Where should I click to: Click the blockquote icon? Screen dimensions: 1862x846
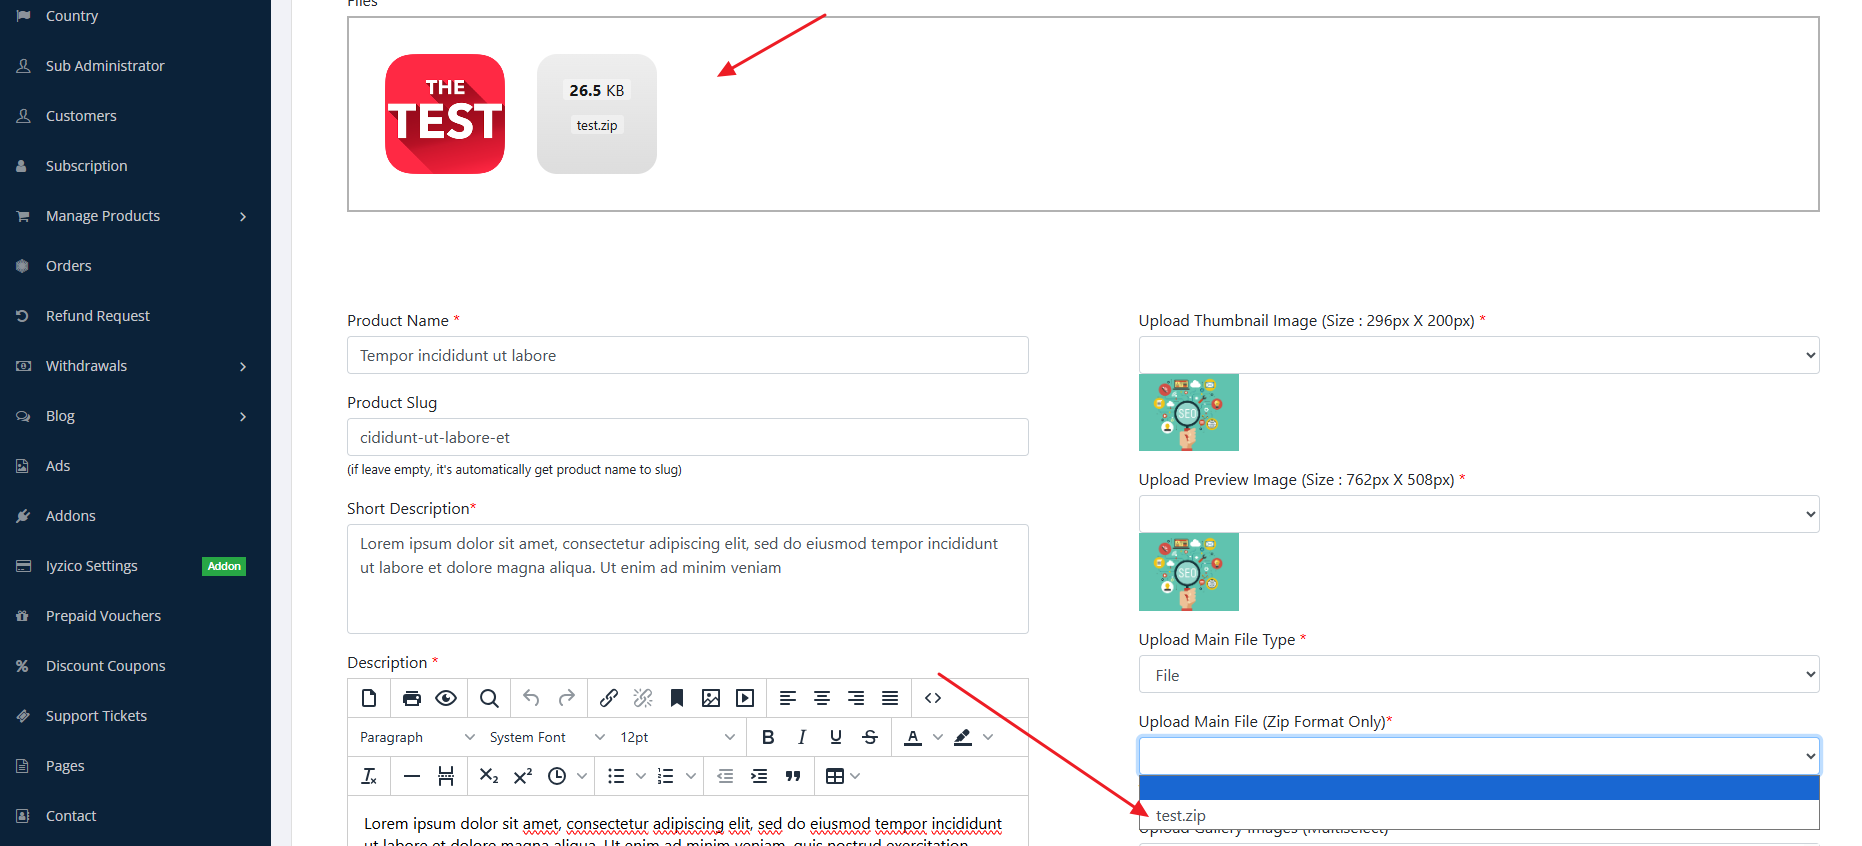pyautogui.click(x=793, y=776)
